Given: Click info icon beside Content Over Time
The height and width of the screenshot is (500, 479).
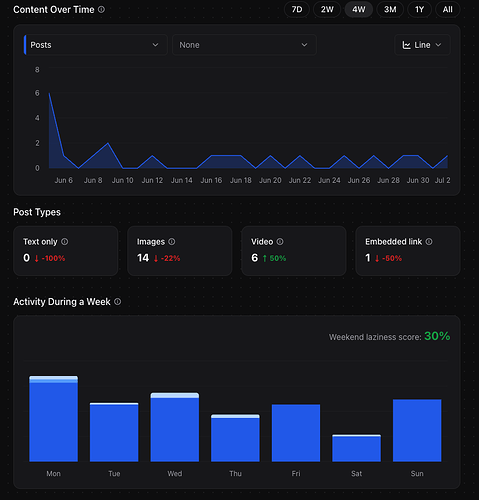Looking at the screenshot, I should click(101, 10).
